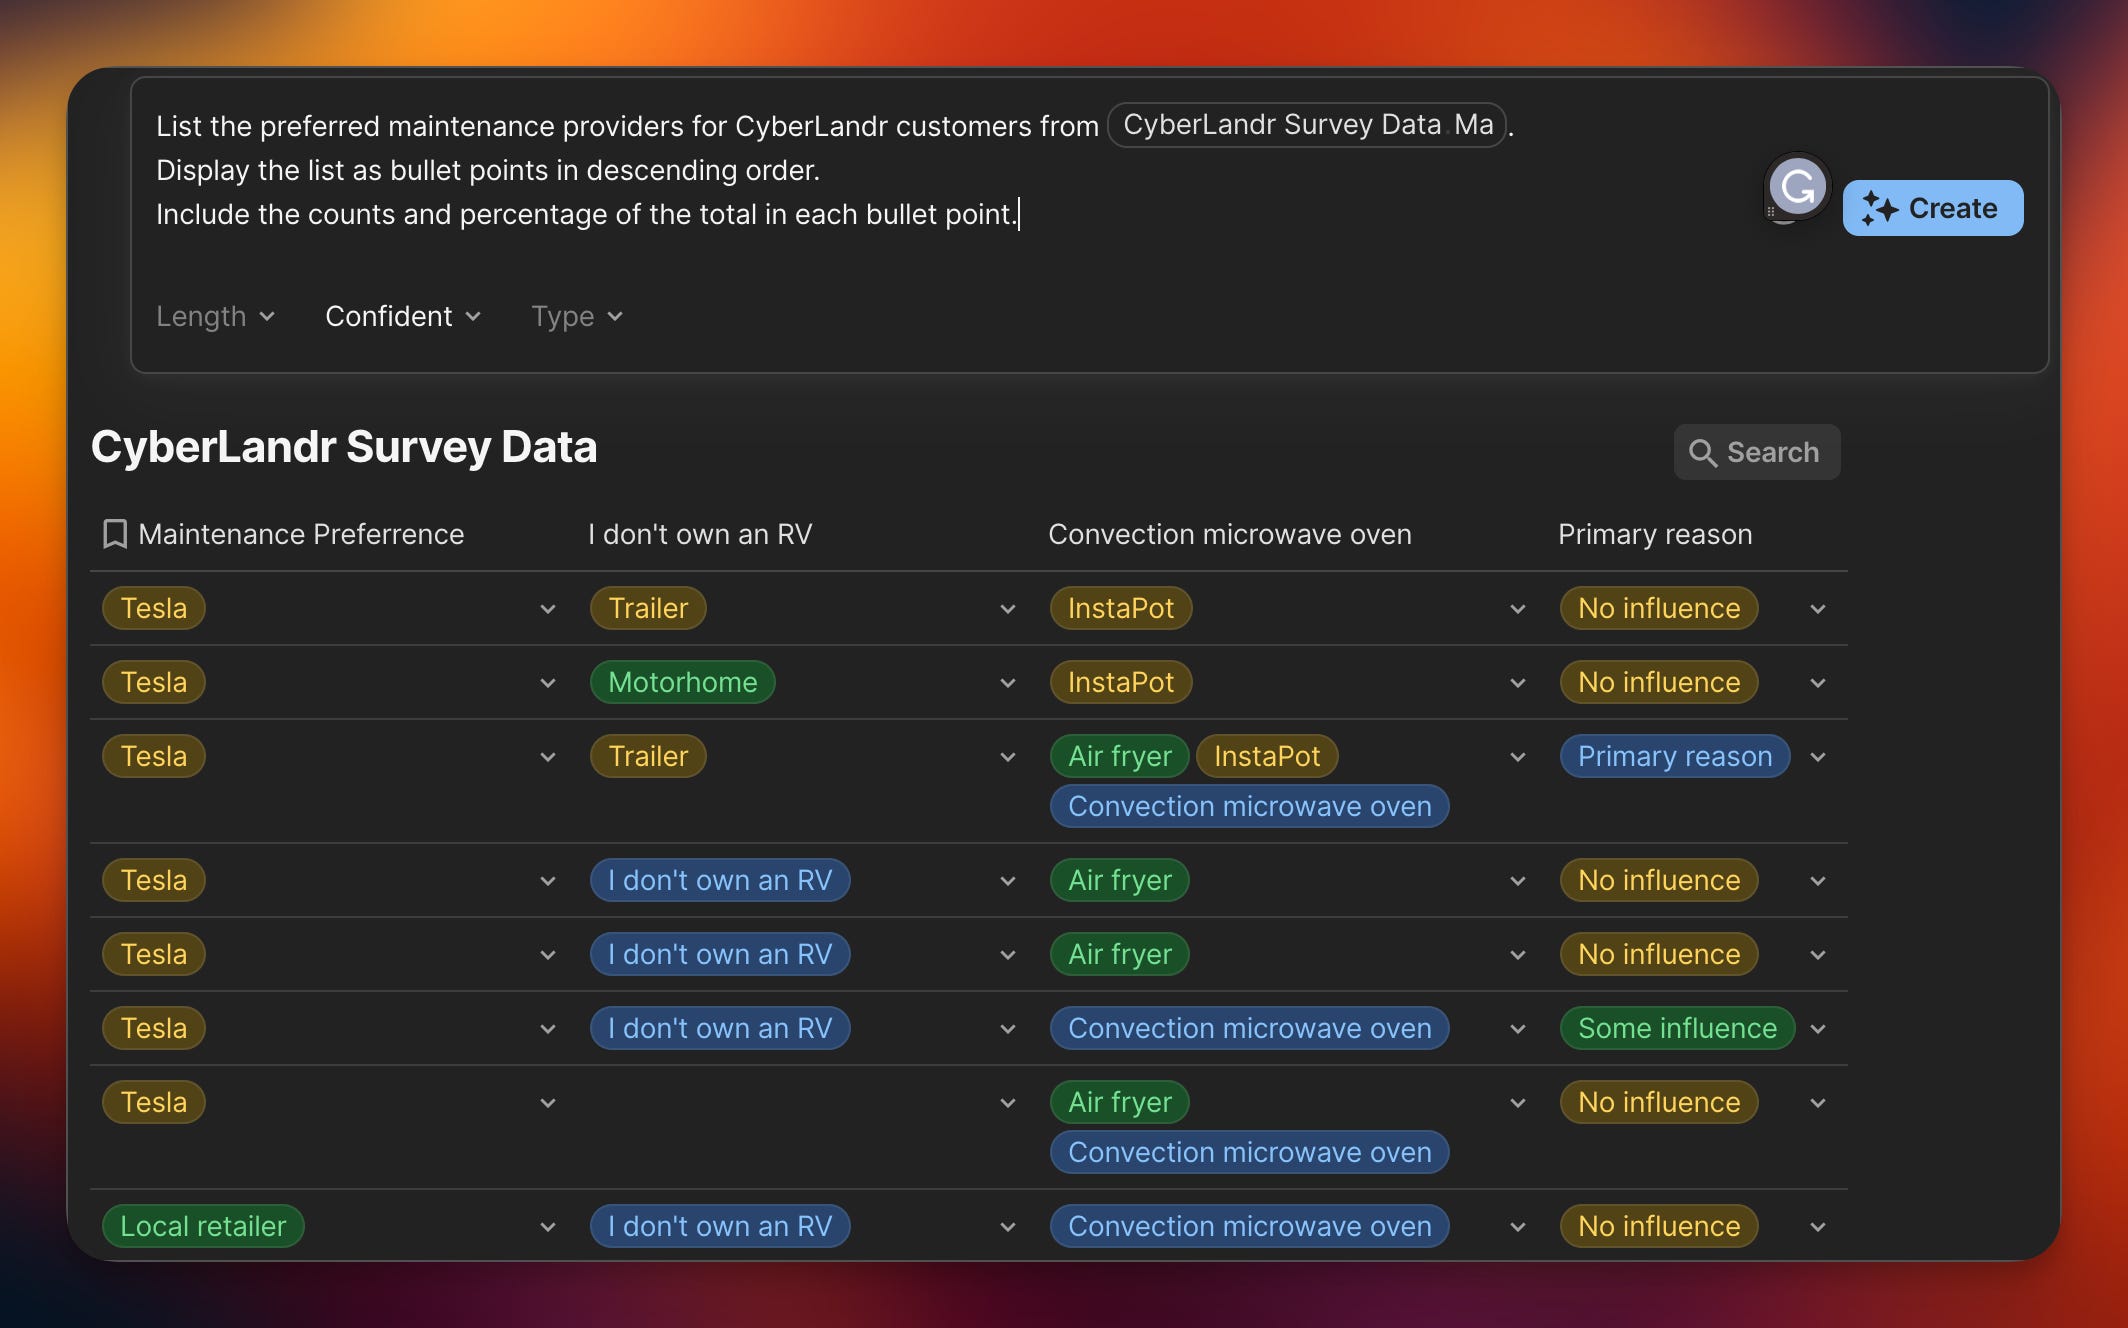This screenshot has width=2128, height=1328.
Task: Expand the Primary reason chevron in the first row
Action: click(x=1818, y=608)
